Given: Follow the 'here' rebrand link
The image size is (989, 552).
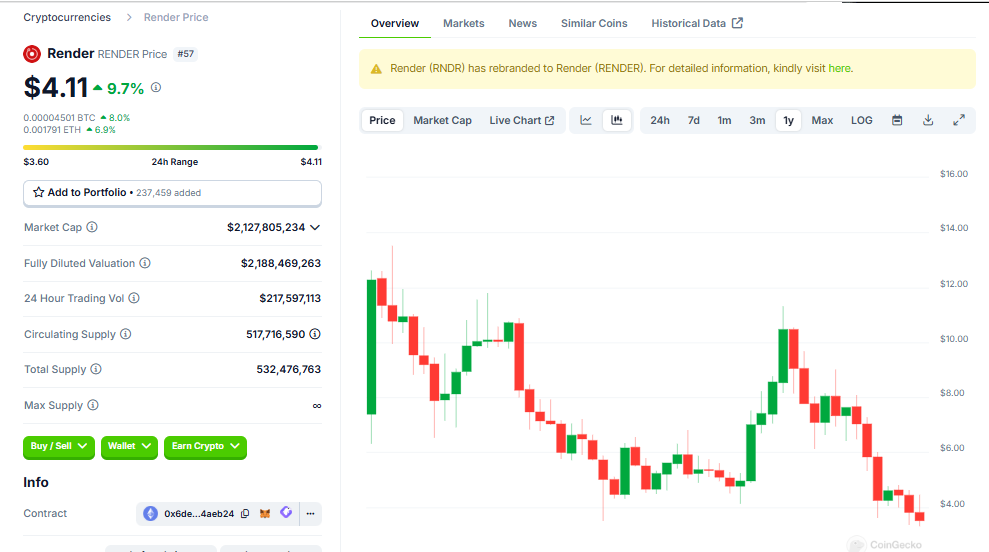Looking at the screenshot, I should click(x=839, y=68).
